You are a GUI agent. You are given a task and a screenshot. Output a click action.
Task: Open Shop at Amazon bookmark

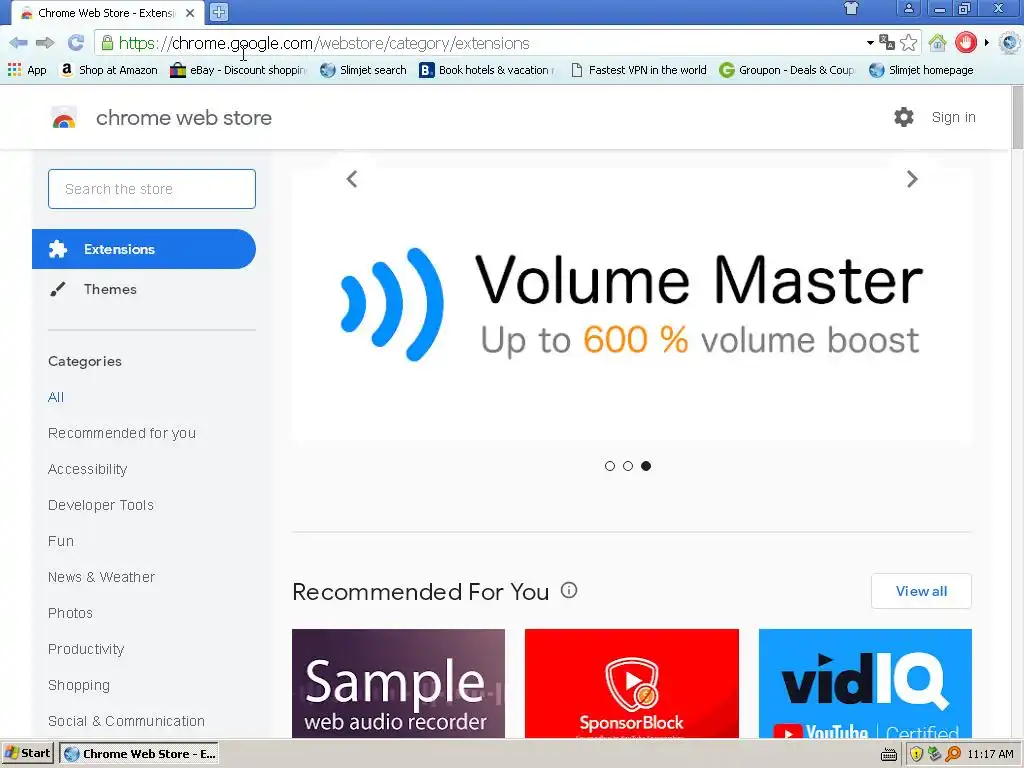tap(108, 70)
